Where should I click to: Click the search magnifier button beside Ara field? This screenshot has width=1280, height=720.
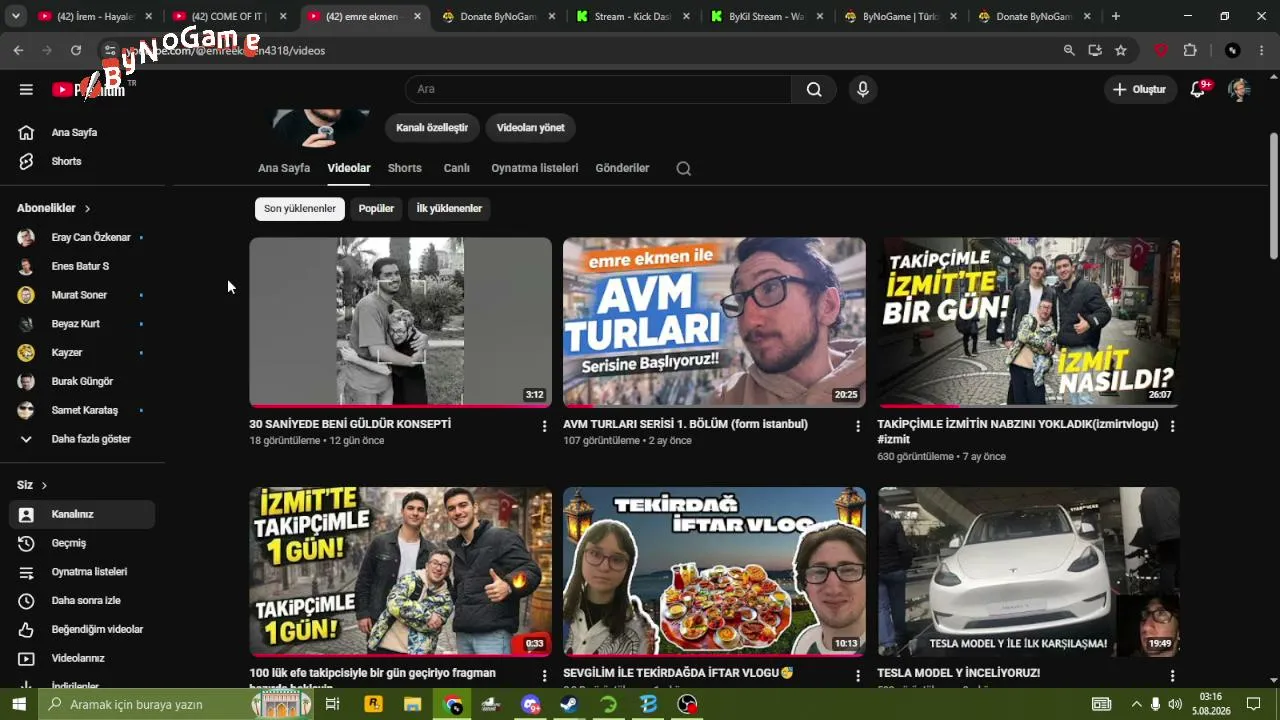(x=814, y=89)
